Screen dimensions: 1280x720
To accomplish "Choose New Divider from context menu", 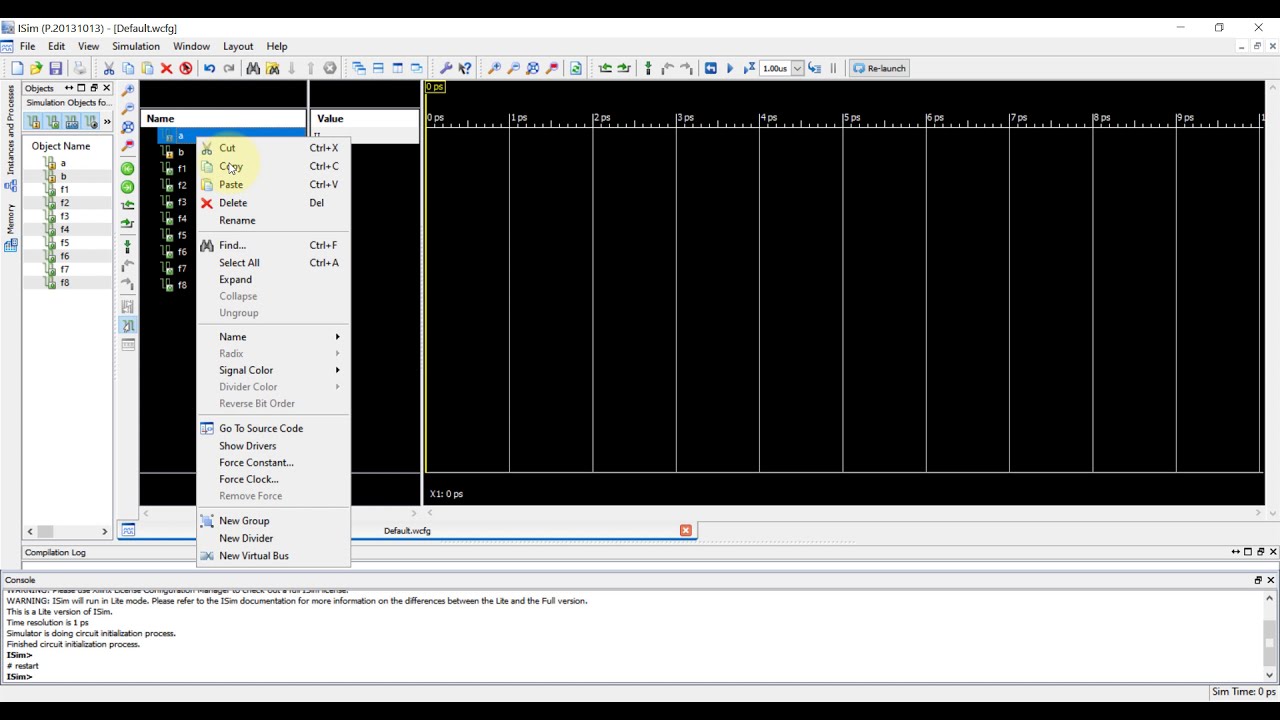I will pos(273,538).
